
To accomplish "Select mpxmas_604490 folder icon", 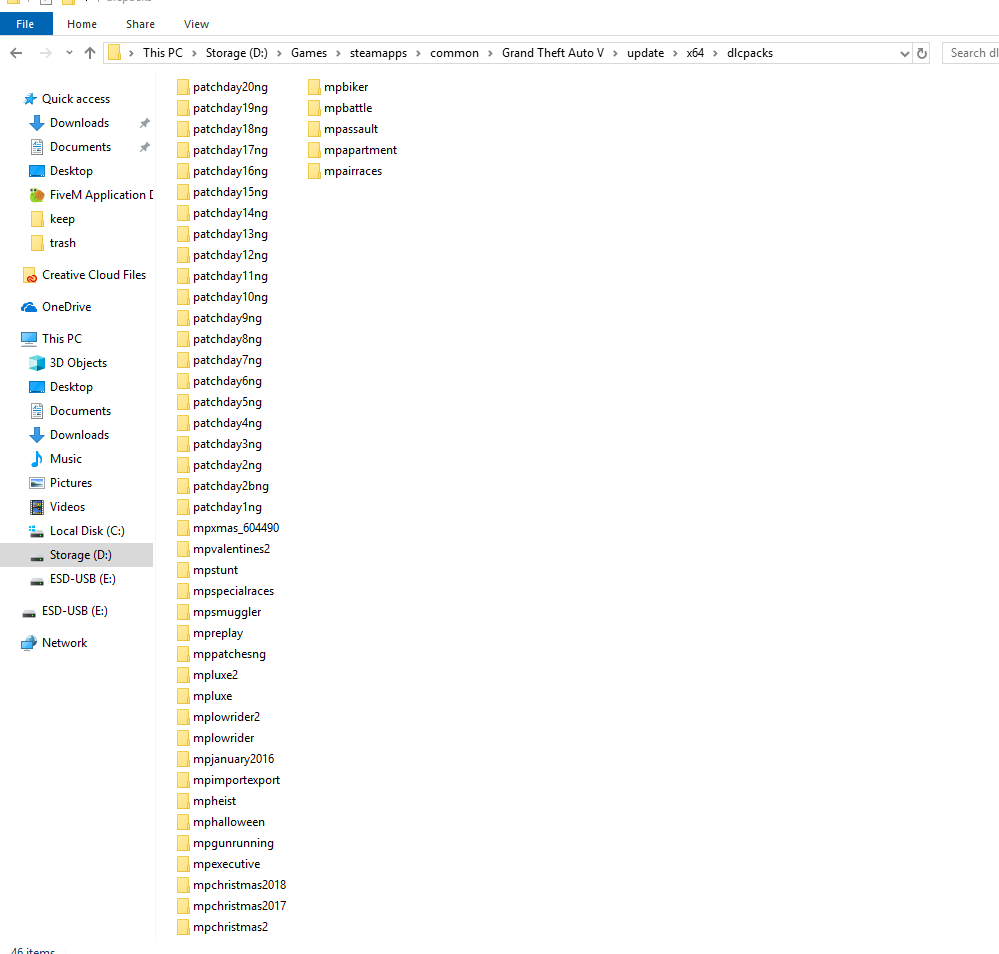I will (x=183, y=528).
